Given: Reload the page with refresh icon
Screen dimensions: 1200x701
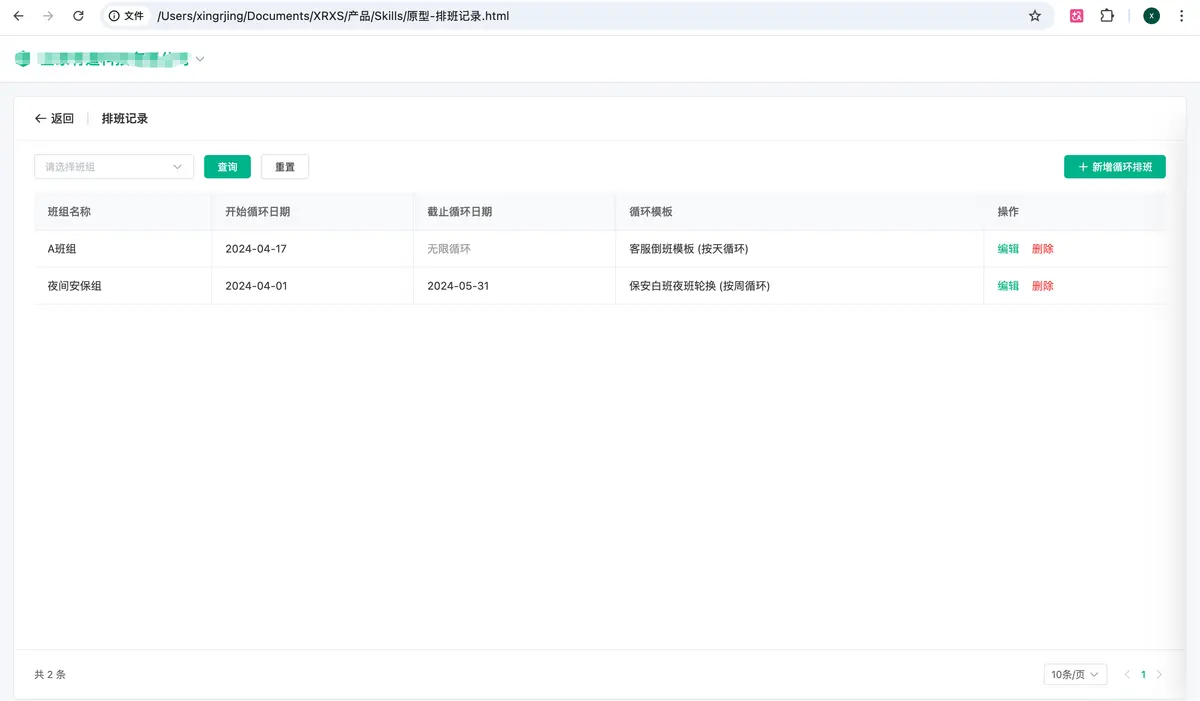Looking at the screenshot, I should [78, 16].
